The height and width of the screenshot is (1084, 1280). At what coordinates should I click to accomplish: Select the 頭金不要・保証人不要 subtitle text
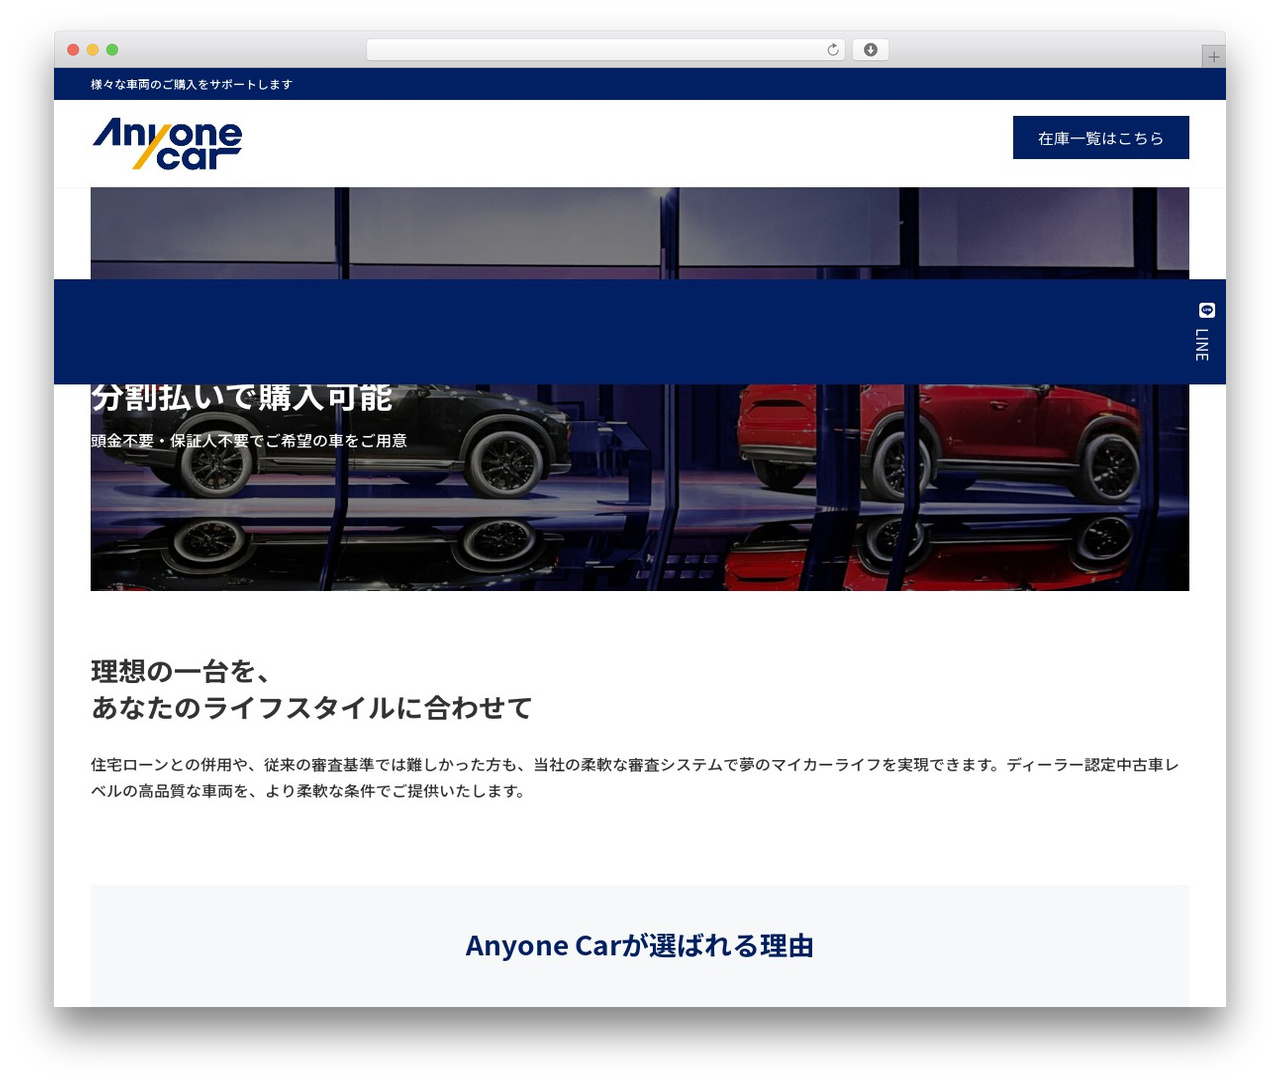pos(249,441)
